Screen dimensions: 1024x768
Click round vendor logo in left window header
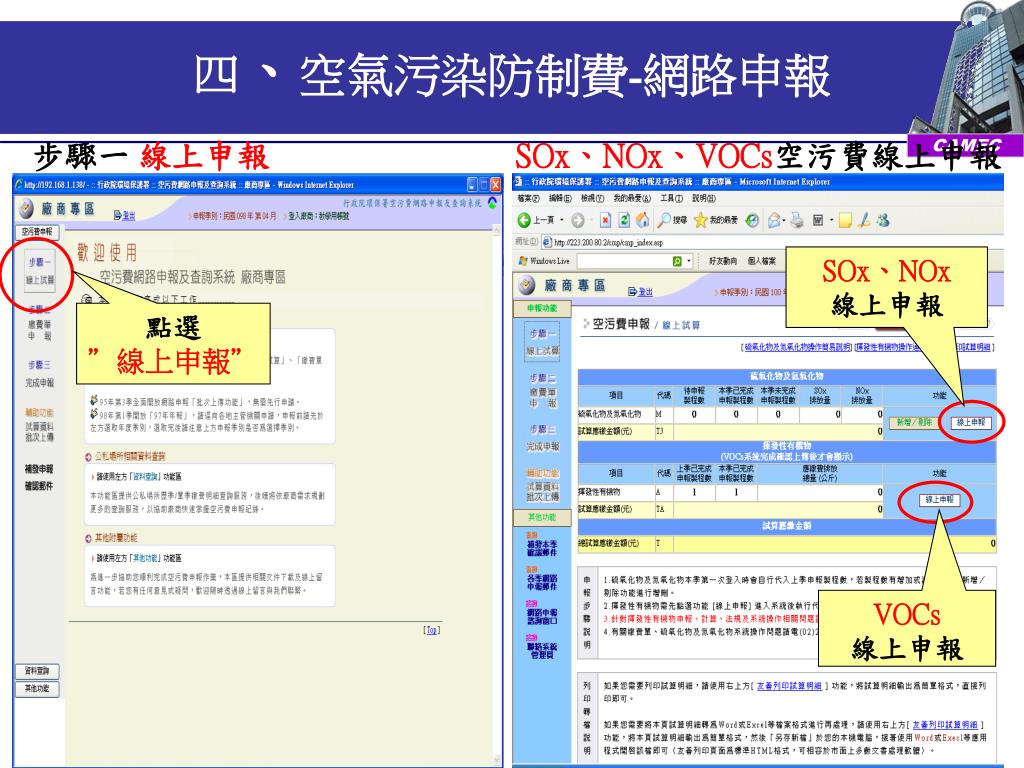[26, 209]
